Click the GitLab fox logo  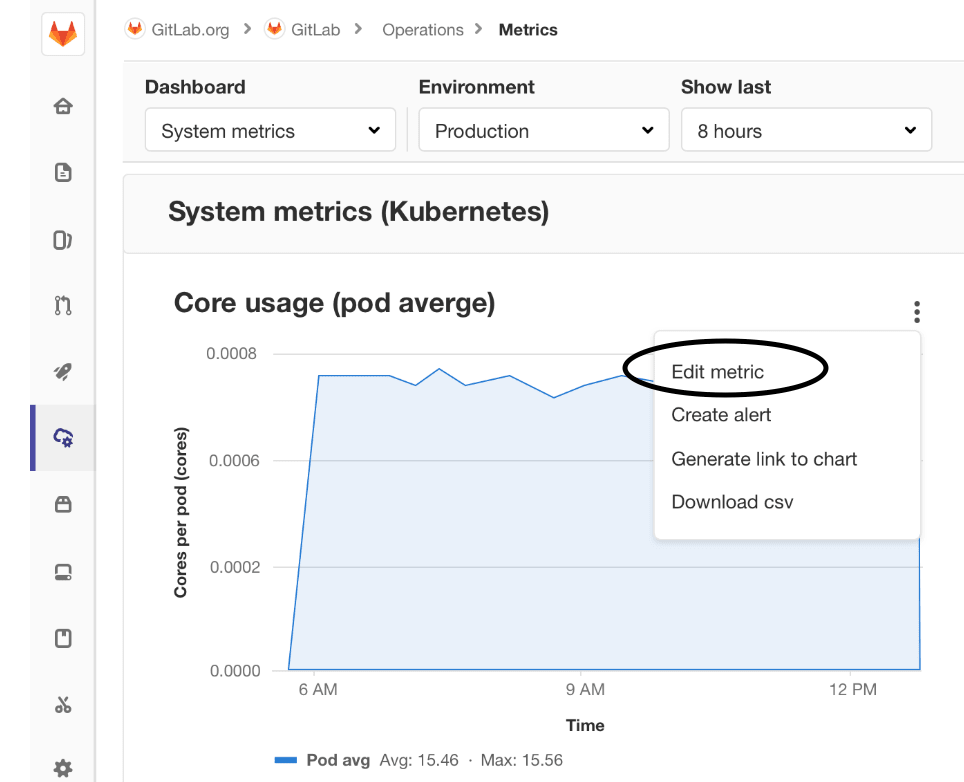pyautogui.click(x=62, y=35)
